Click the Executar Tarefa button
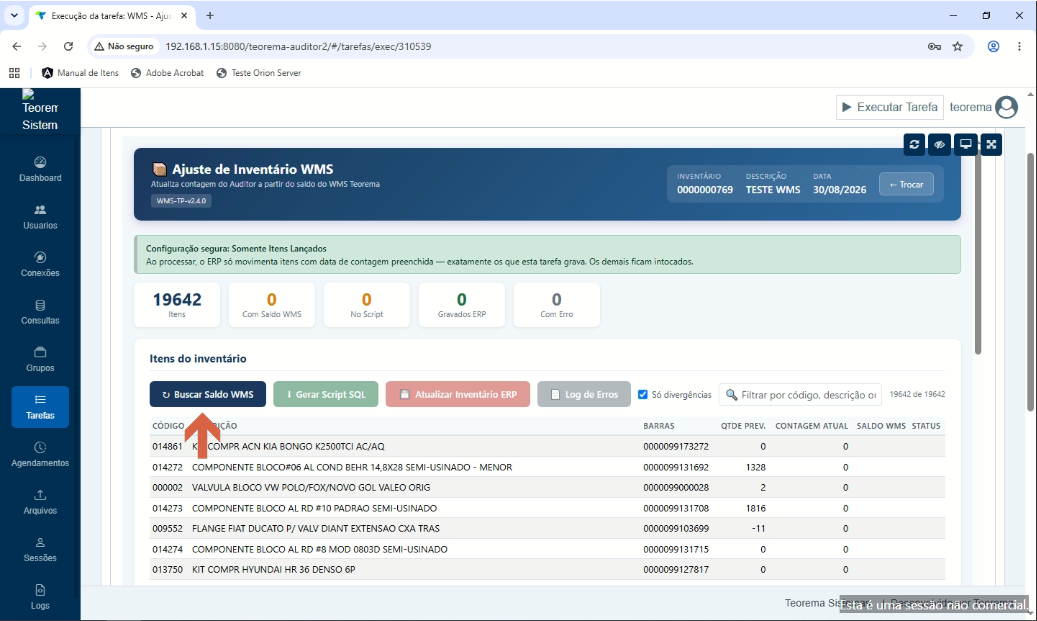Viewport: 1037px width, 621px height. point(890,107)
